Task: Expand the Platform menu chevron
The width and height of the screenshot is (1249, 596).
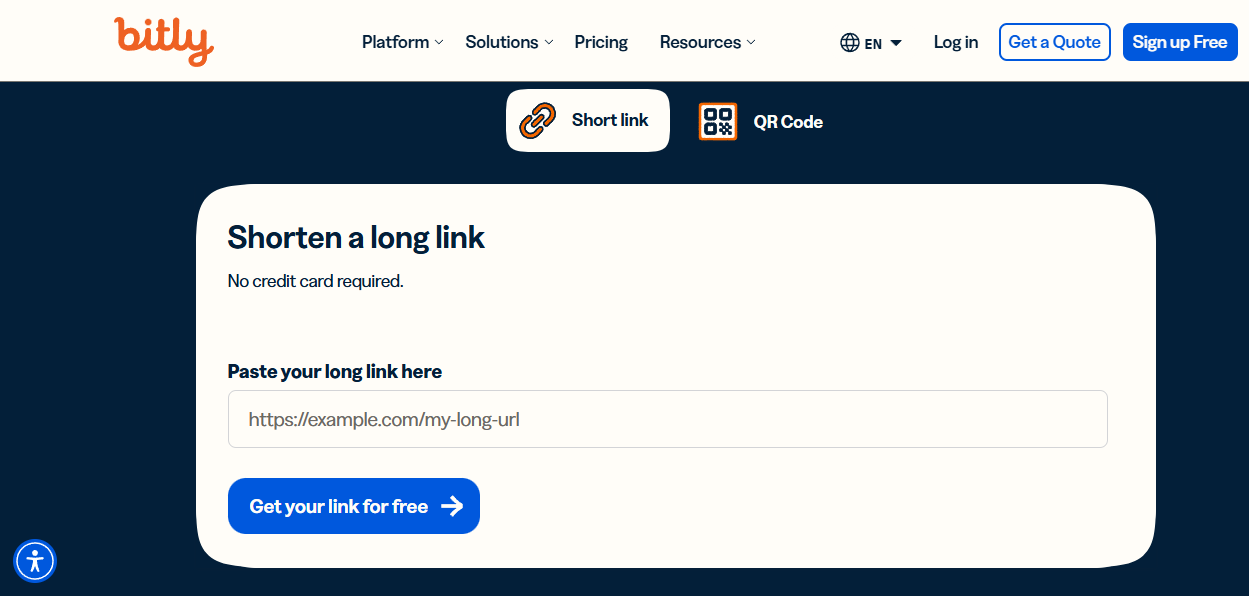Action: [x=439, y=43]
